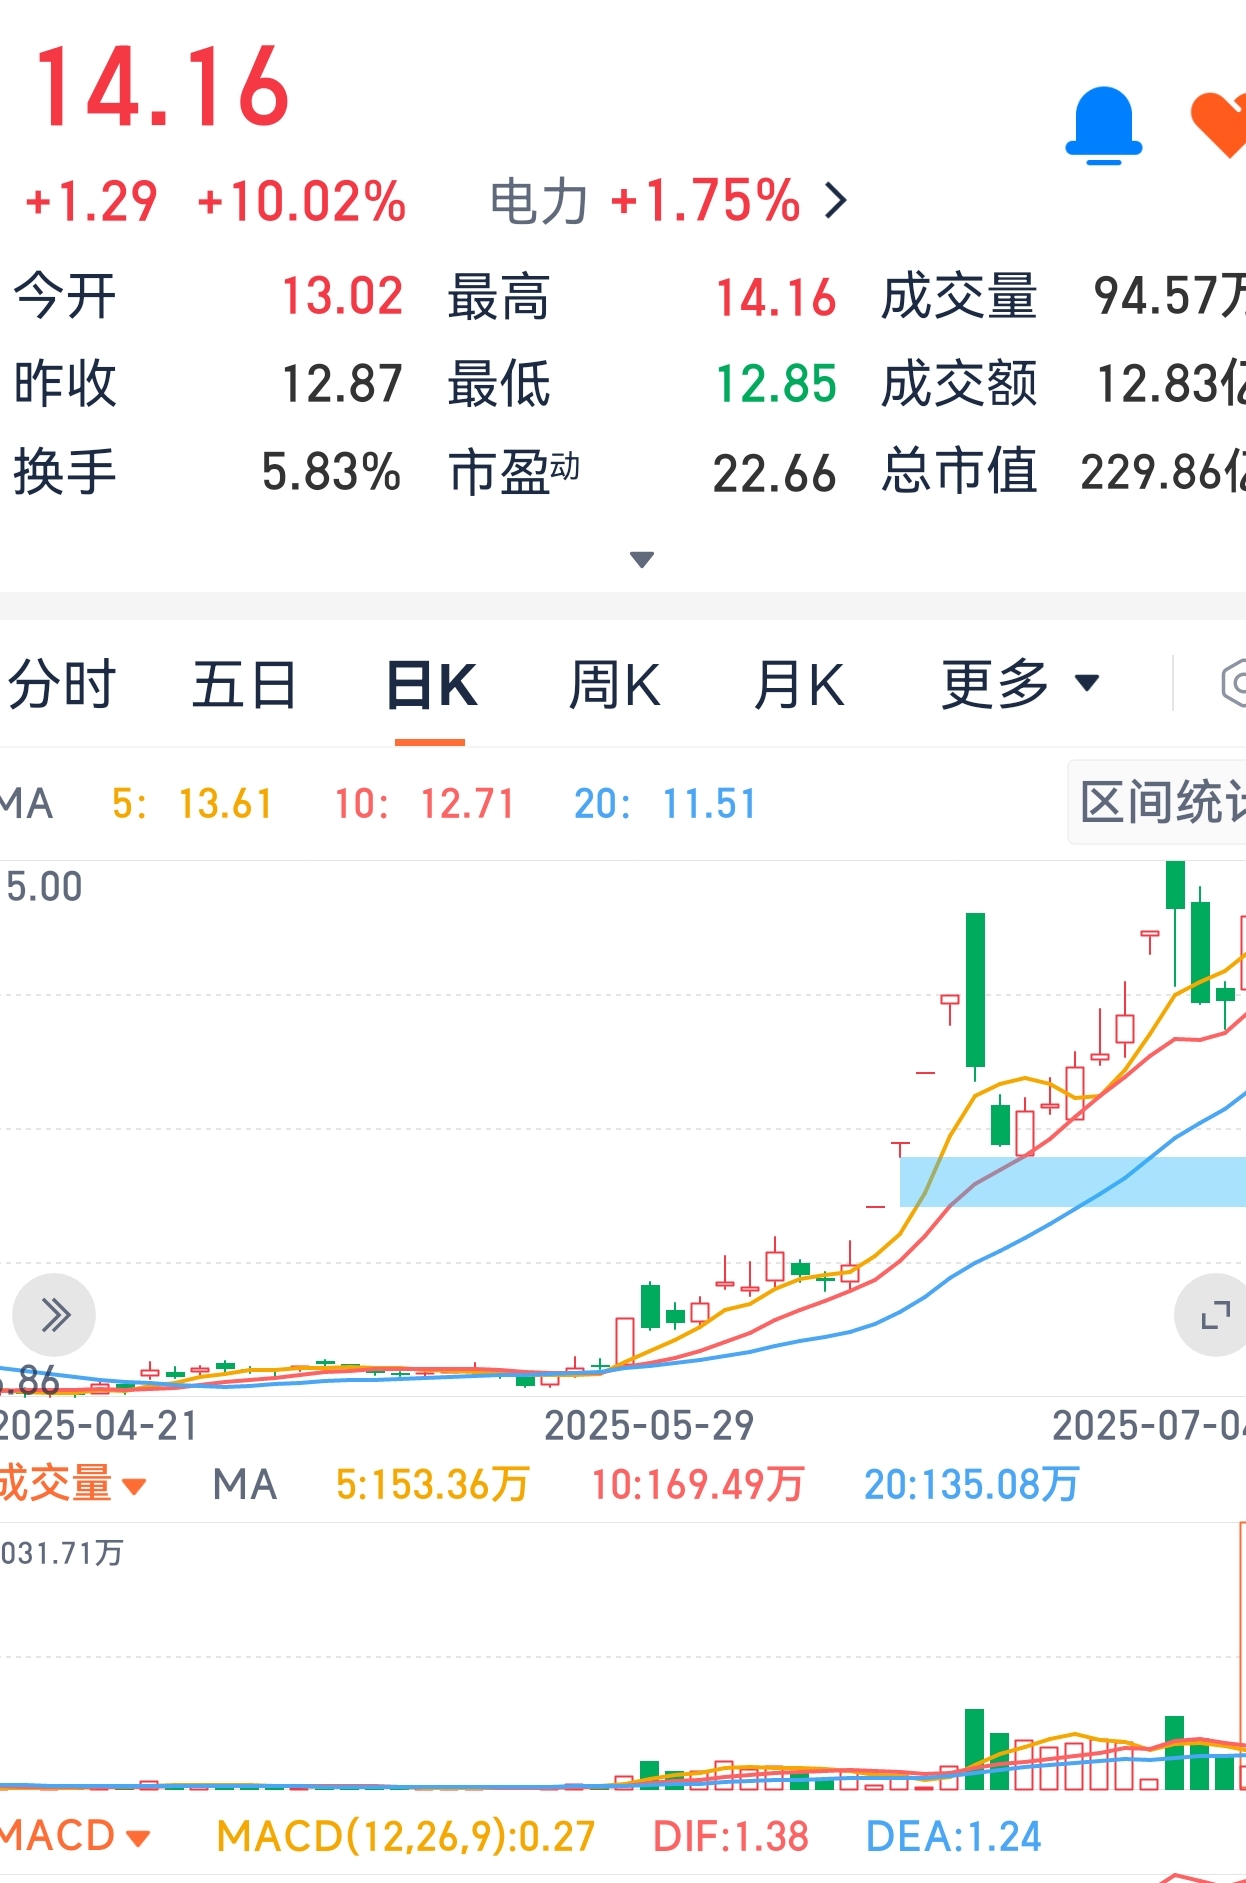The image size is (1246, 1883).
Task: Tap the DEA:1.24 label
Action: coord(954,1836)
